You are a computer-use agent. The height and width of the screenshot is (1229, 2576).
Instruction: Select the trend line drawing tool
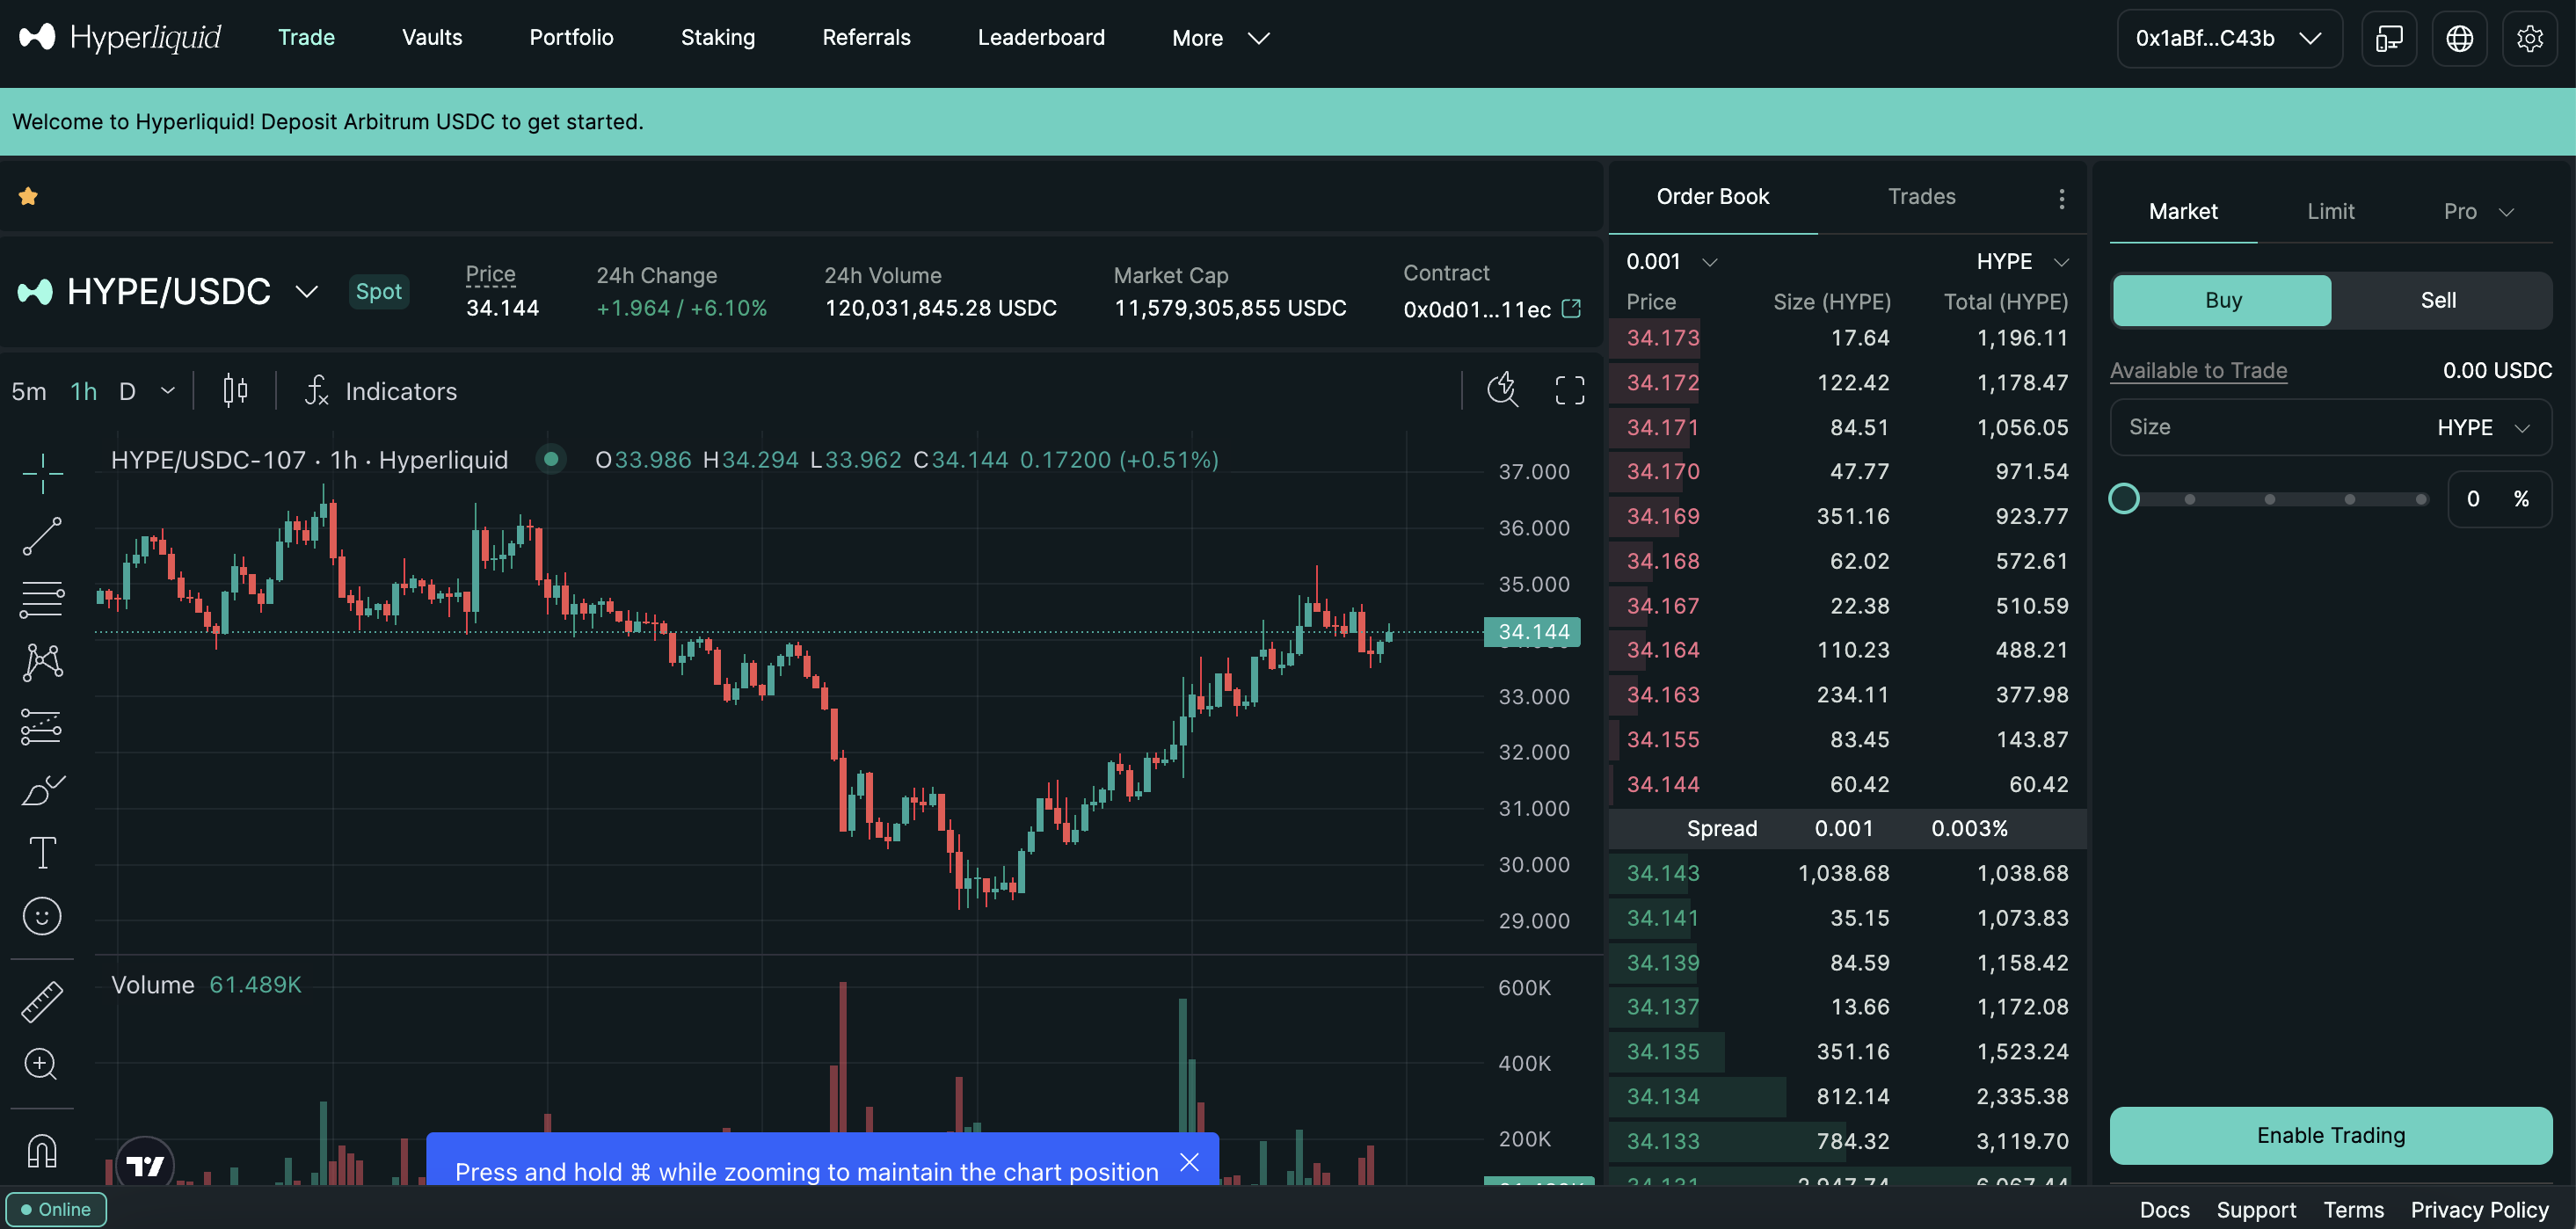pyautogui.click(x=42, y=536)
